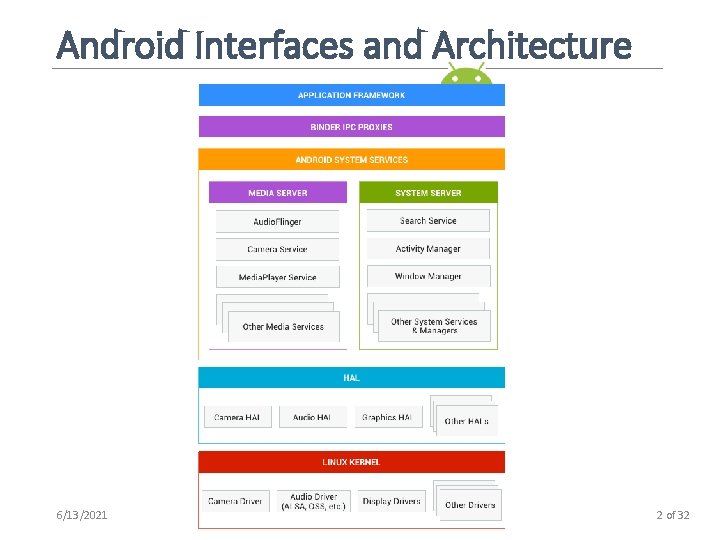Select the Display Drivers box
Screen dimensions: 720x540
pos(392,501)
